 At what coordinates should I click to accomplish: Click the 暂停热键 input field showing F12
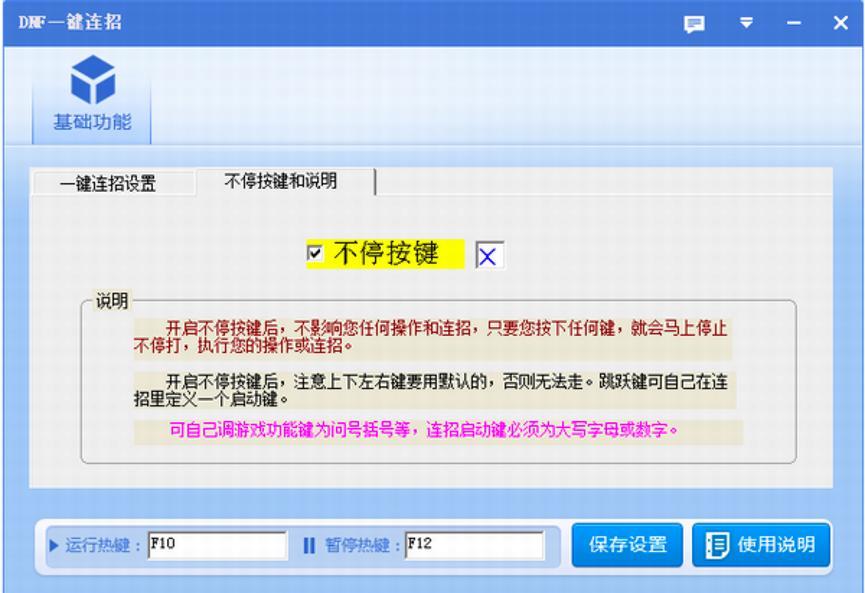474,545
